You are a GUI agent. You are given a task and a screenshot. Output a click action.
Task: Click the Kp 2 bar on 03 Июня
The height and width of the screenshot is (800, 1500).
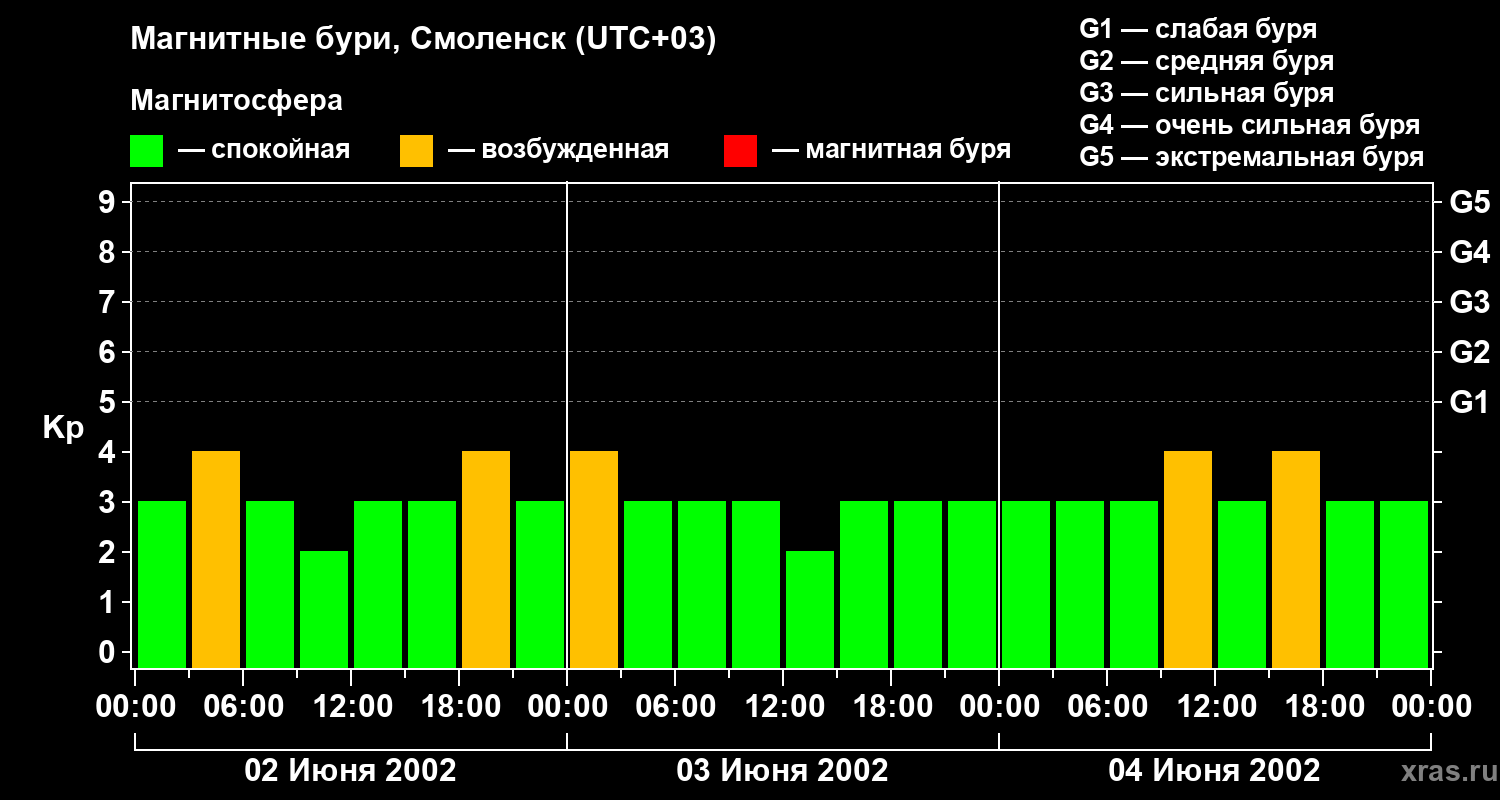pos(810,609)
